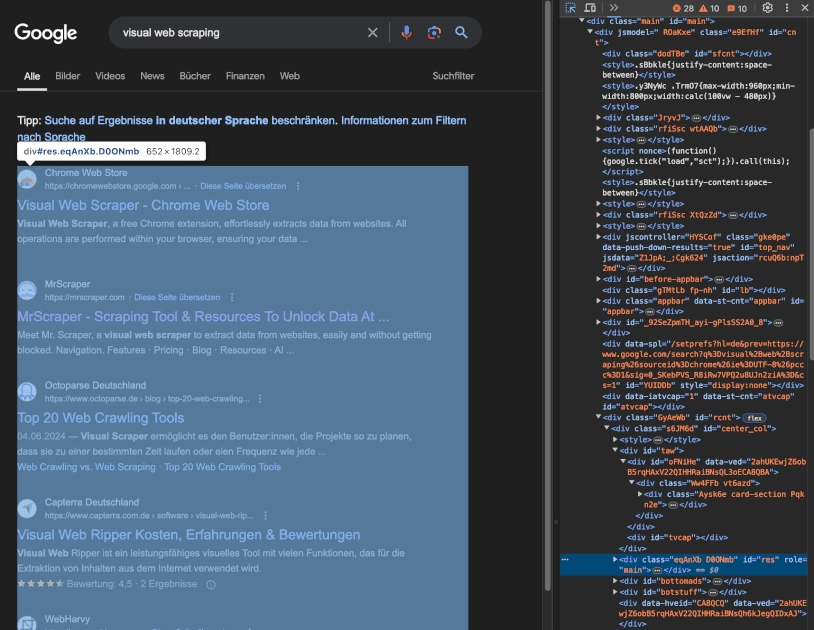This screenshot has height=630, width=814.
Task: Toggle the device toolbar emulation icon
Action: click(x=592, y=8)
